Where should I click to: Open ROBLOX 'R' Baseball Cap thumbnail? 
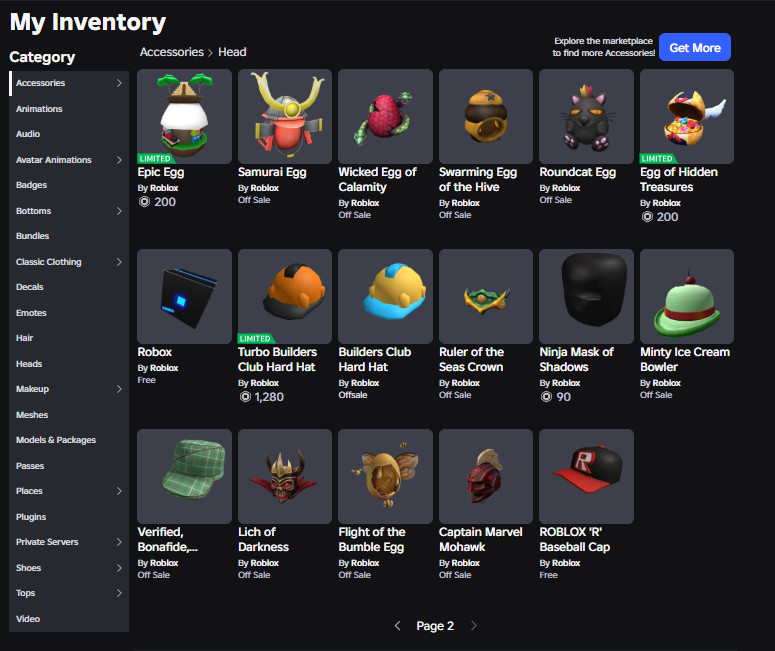coord(586,476)
